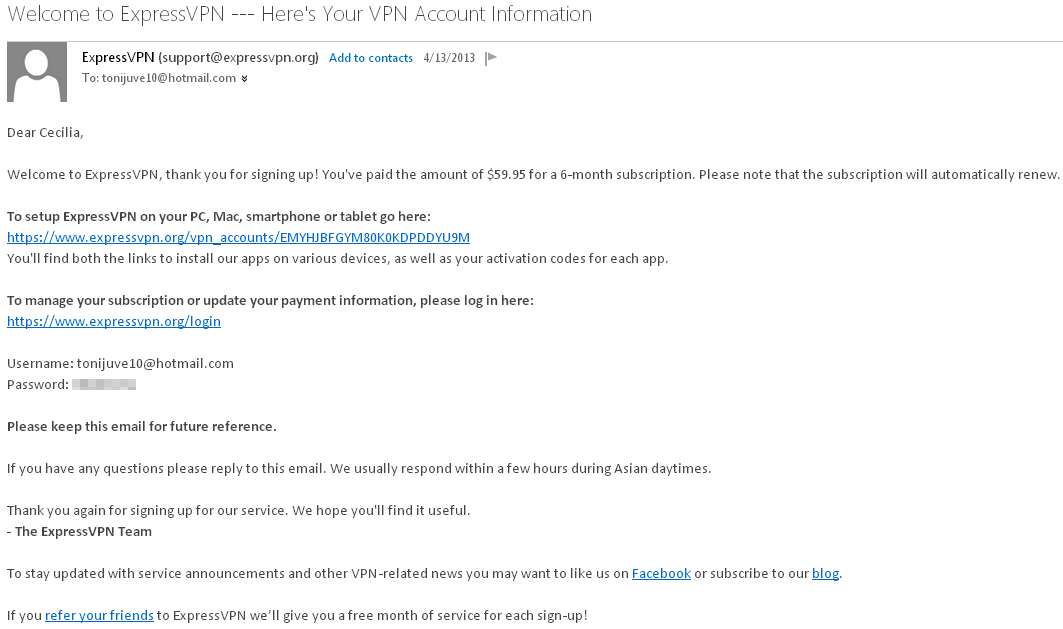
Task: Click the email subject heading
Action: pos(299,14)
